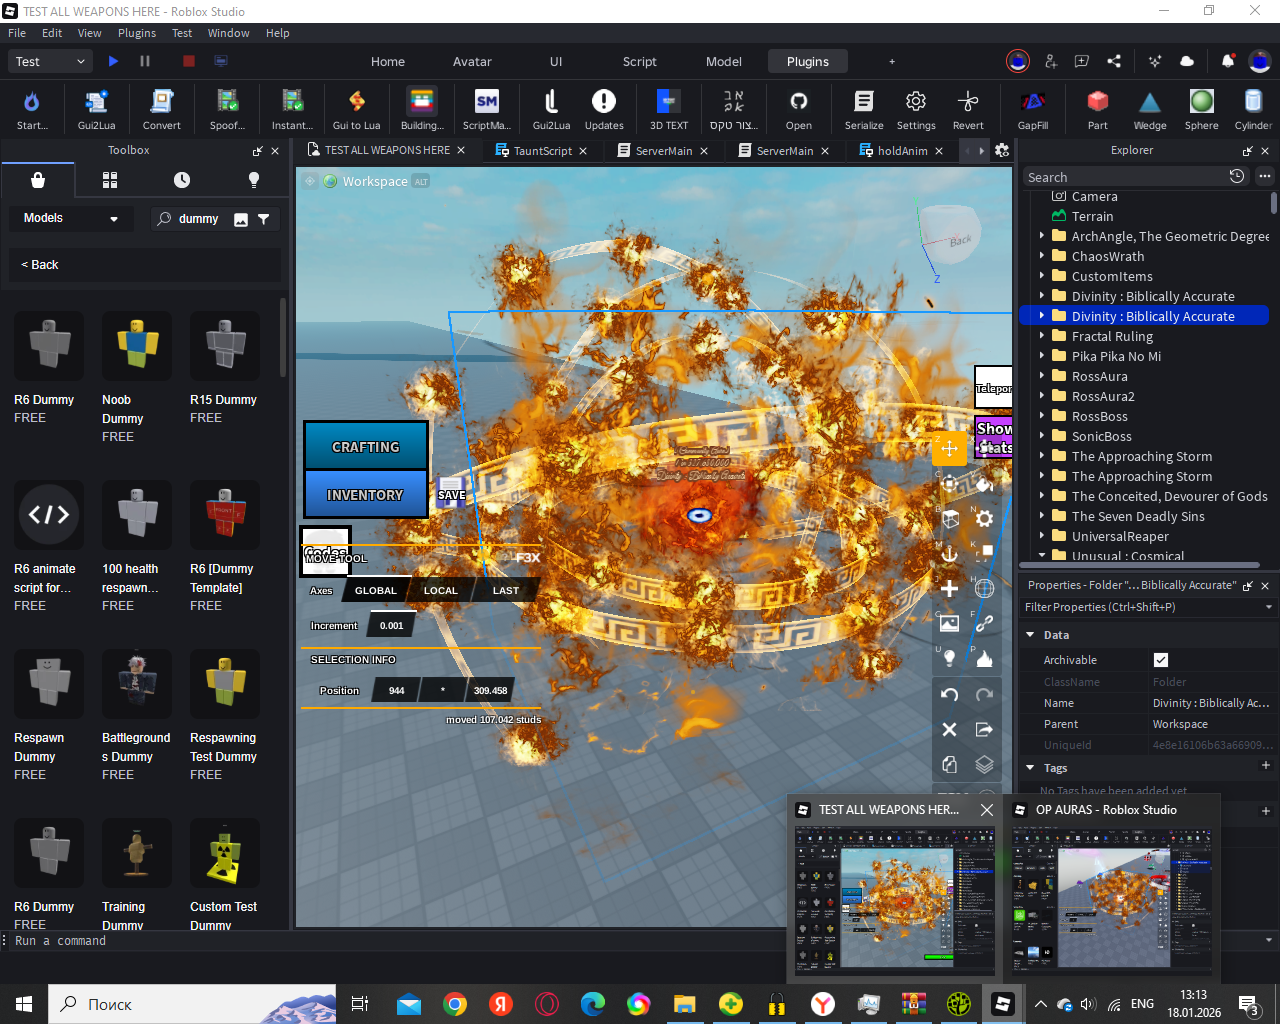Insert a Sphere part
Screen dimensions: 1280x1024
(1202, 108)
